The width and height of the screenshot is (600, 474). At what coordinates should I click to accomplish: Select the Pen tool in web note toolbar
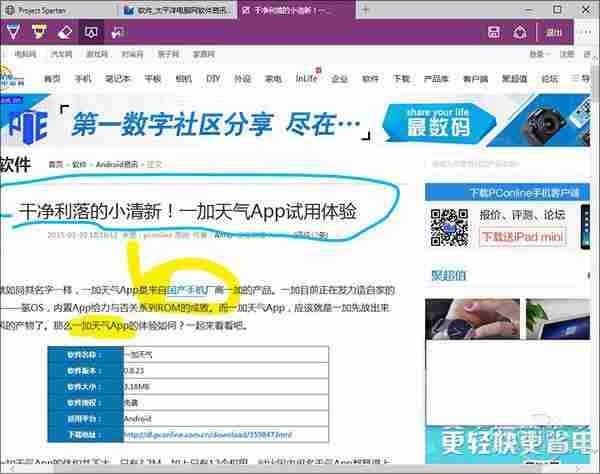tap(14, 32)
